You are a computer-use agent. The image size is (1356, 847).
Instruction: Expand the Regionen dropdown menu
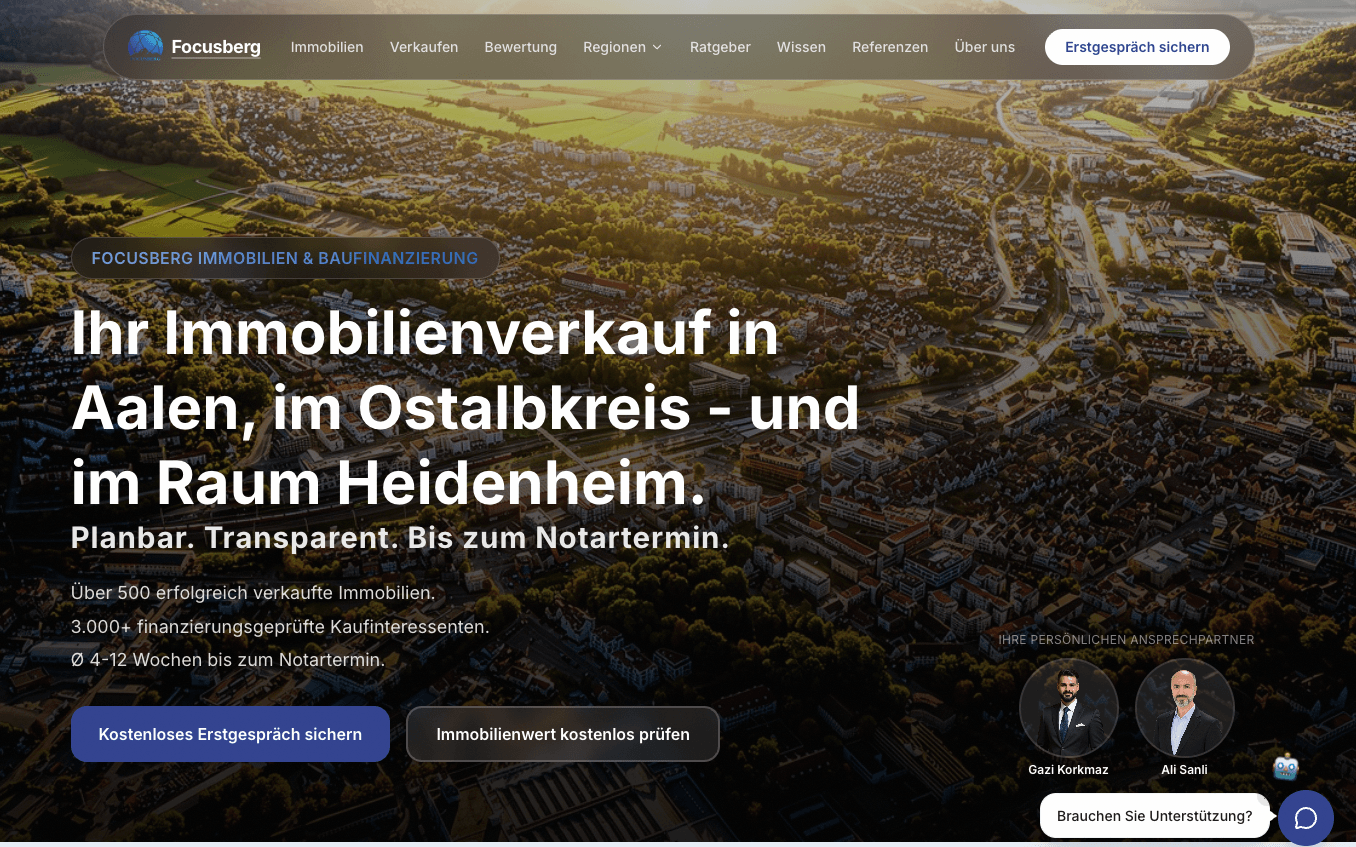(x=623, y=47)
